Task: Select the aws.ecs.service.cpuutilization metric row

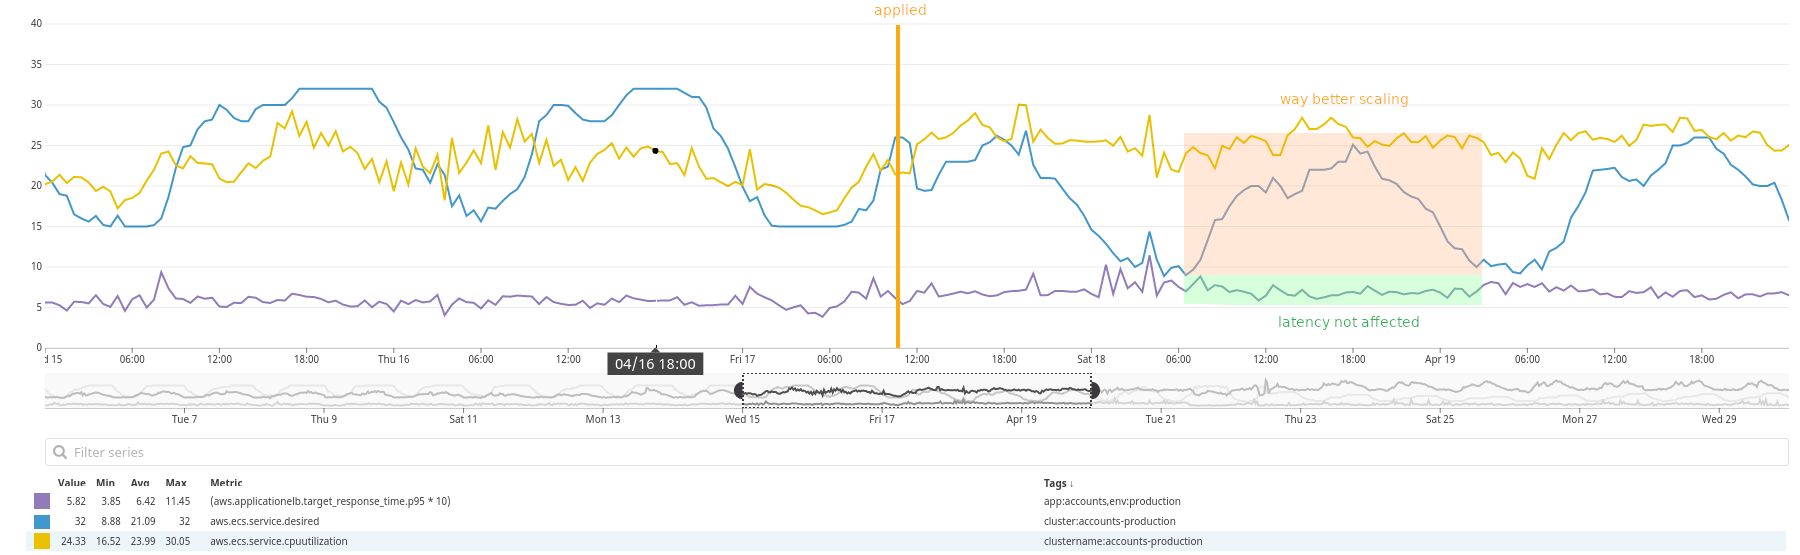Action: (x=278, y=541)
